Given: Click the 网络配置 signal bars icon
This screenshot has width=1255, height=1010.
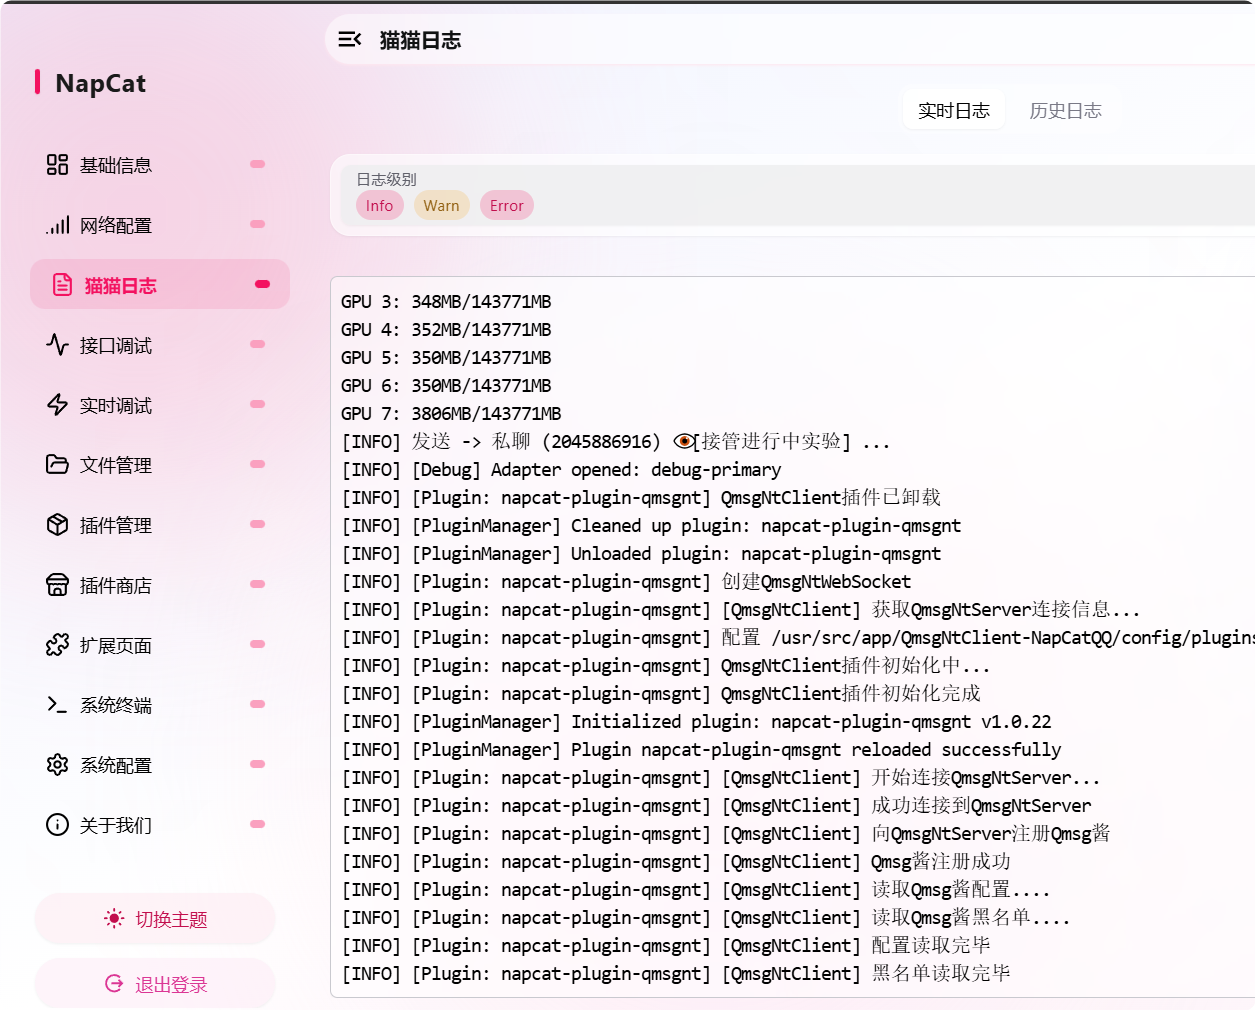Looking at the screenshot, I should click(57, 225).
